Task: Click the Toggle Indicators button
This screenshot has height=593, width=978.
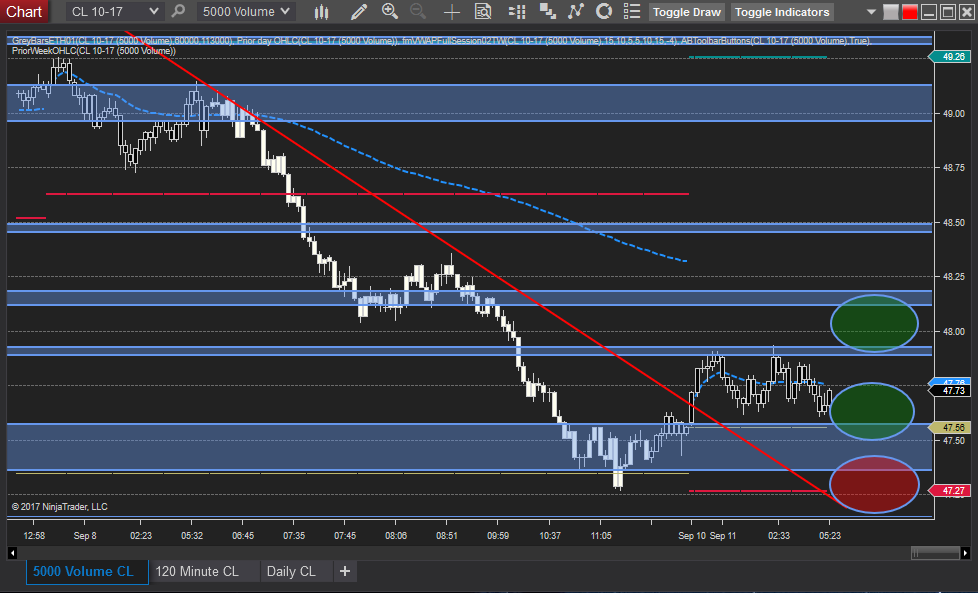Action: [x=782, y=12]
